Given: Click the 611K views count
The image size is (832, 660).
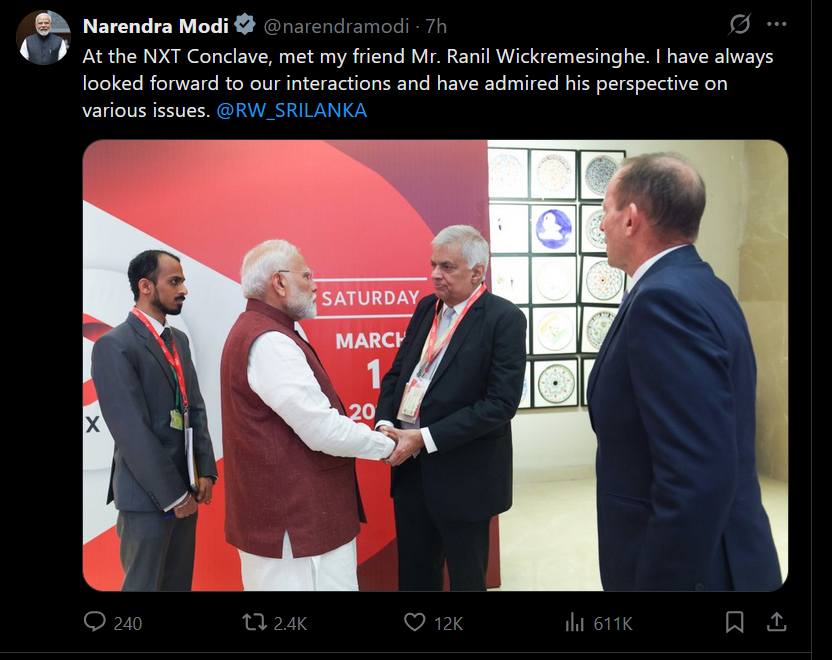Looking at the screenshot, I should click(x=613, y=623).
